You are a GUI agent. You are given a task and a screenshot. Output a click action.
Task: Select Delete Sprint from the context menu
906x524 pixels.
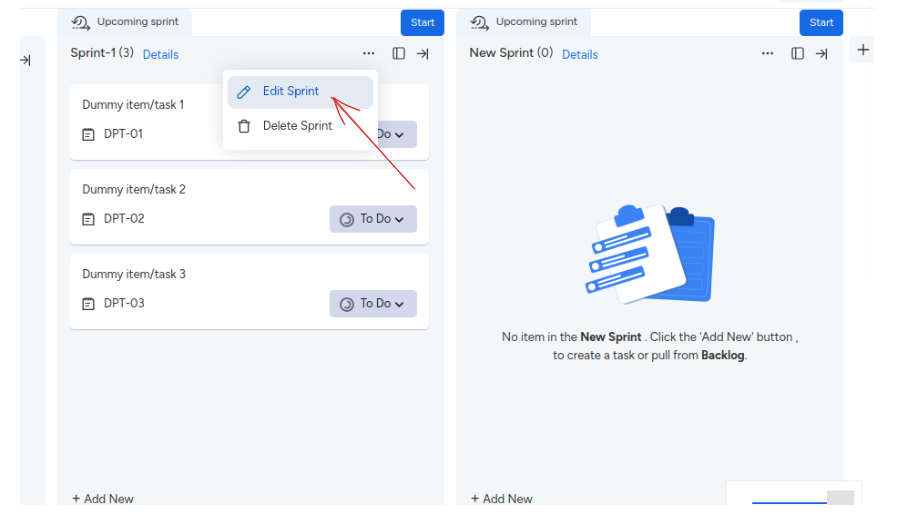(296, 126)
